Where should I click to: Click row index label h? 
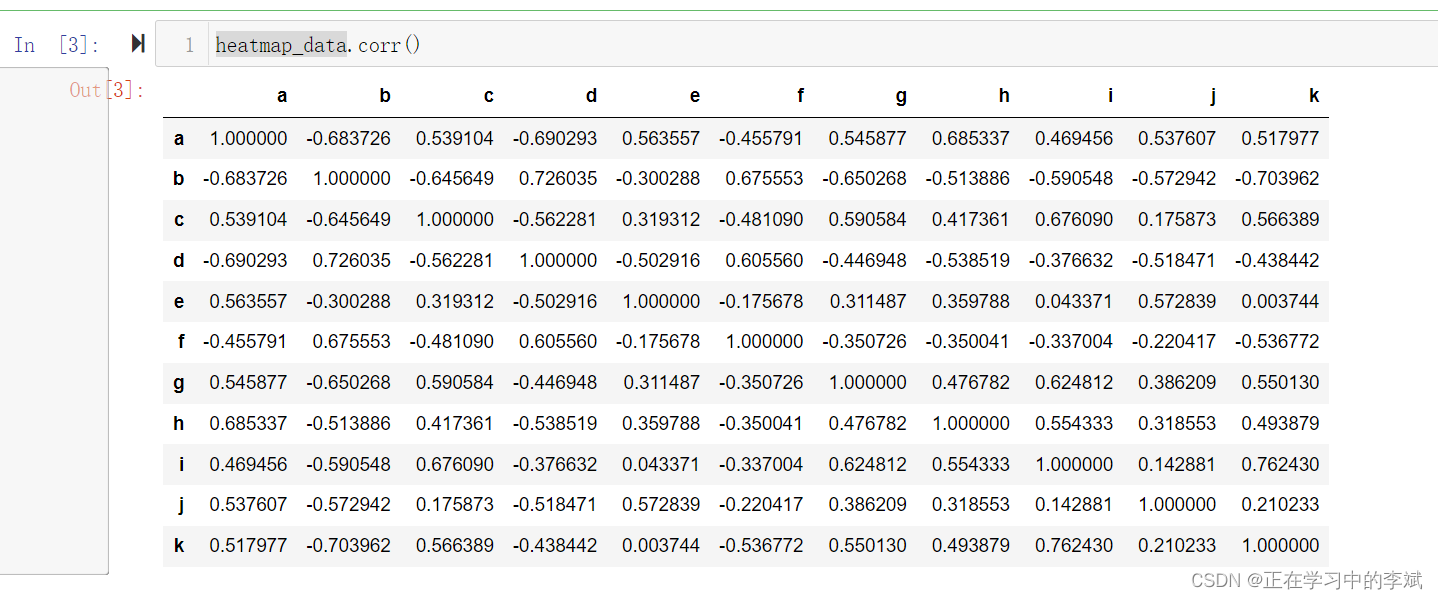(179, 423)
